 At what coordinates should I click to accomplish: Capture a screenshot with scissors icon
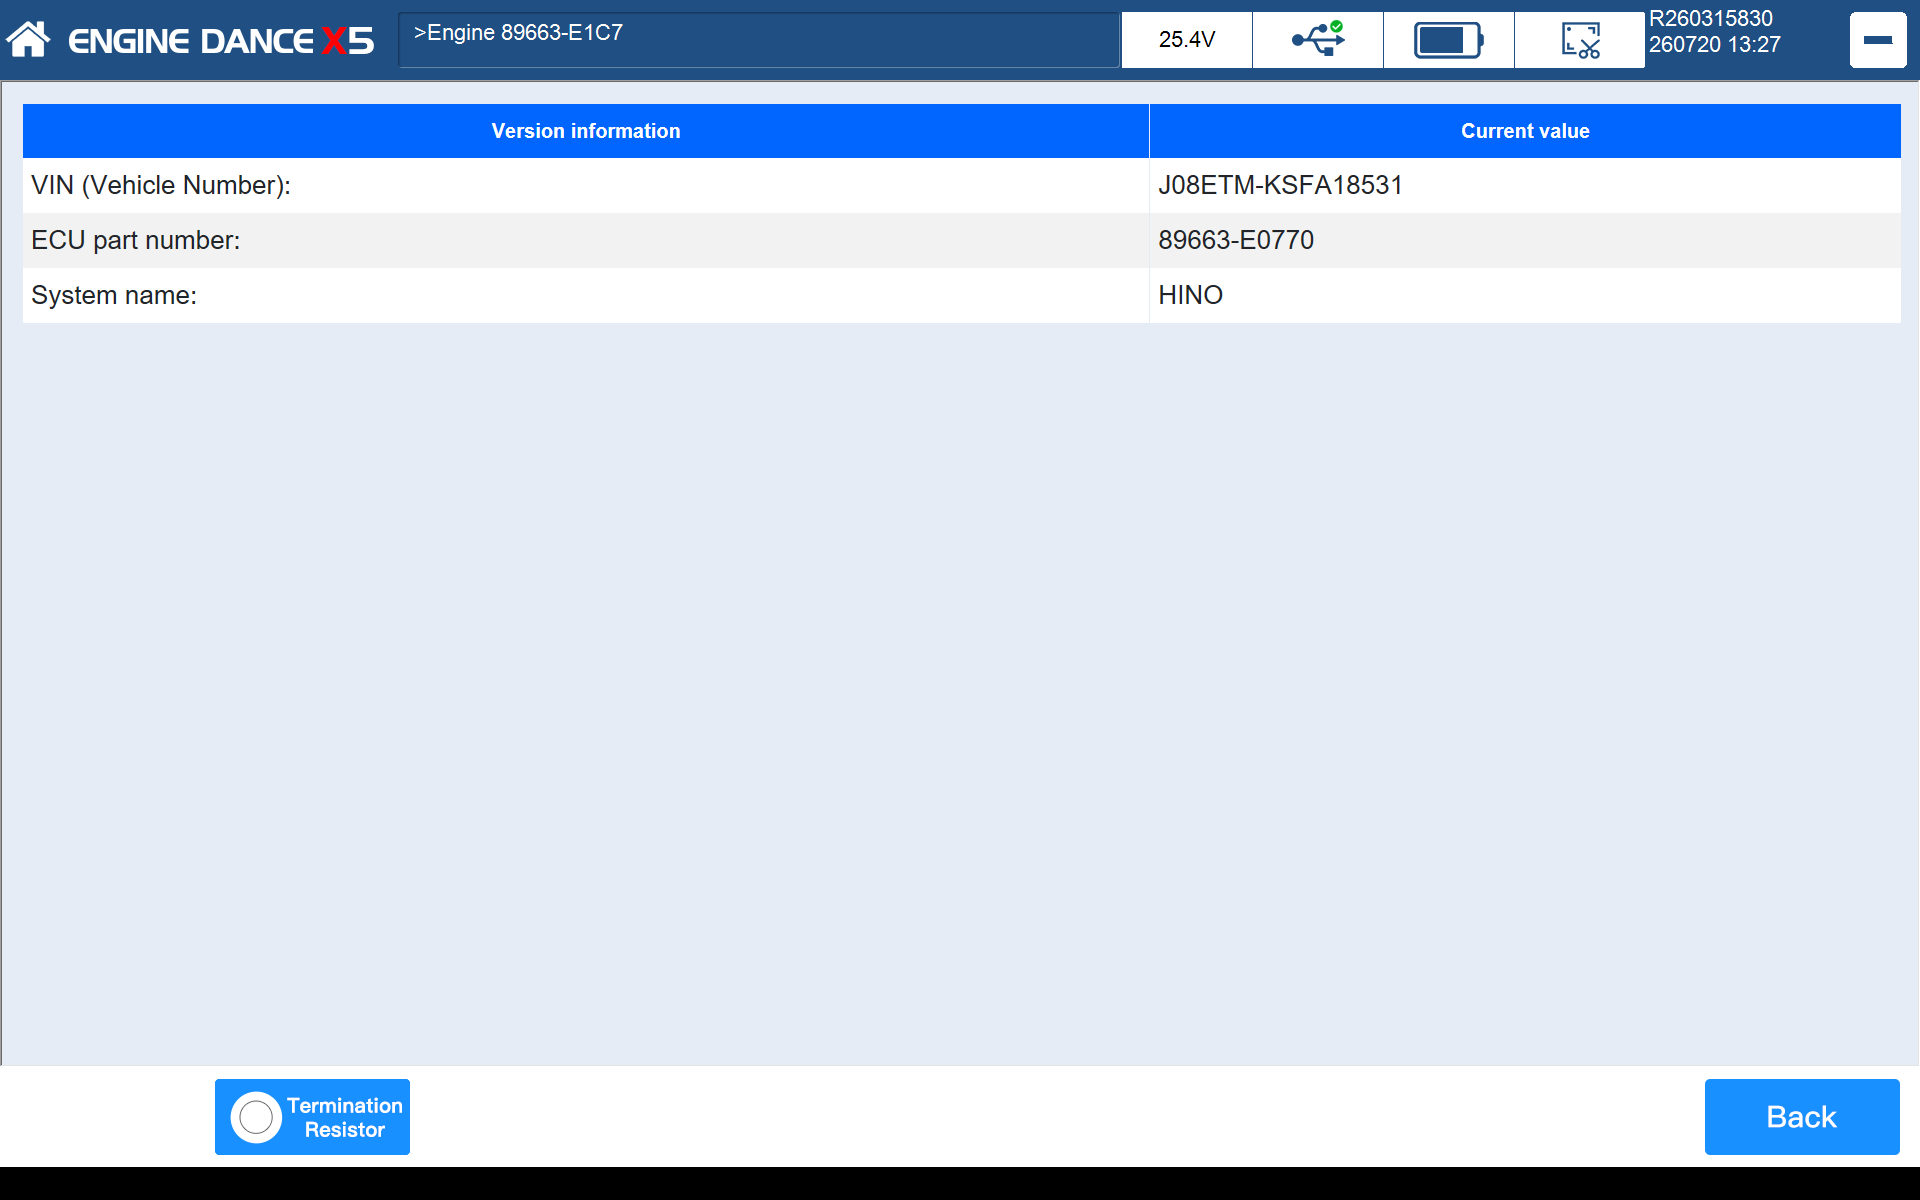pos(1579,40)
